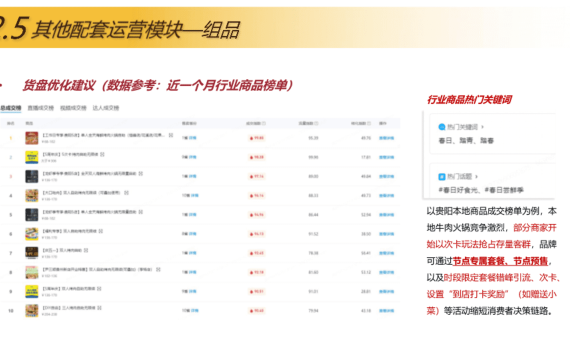The image size is (570, 360).
Task: Open 查看详情 link in rank 5 row
Action: (x=386, y=215)
